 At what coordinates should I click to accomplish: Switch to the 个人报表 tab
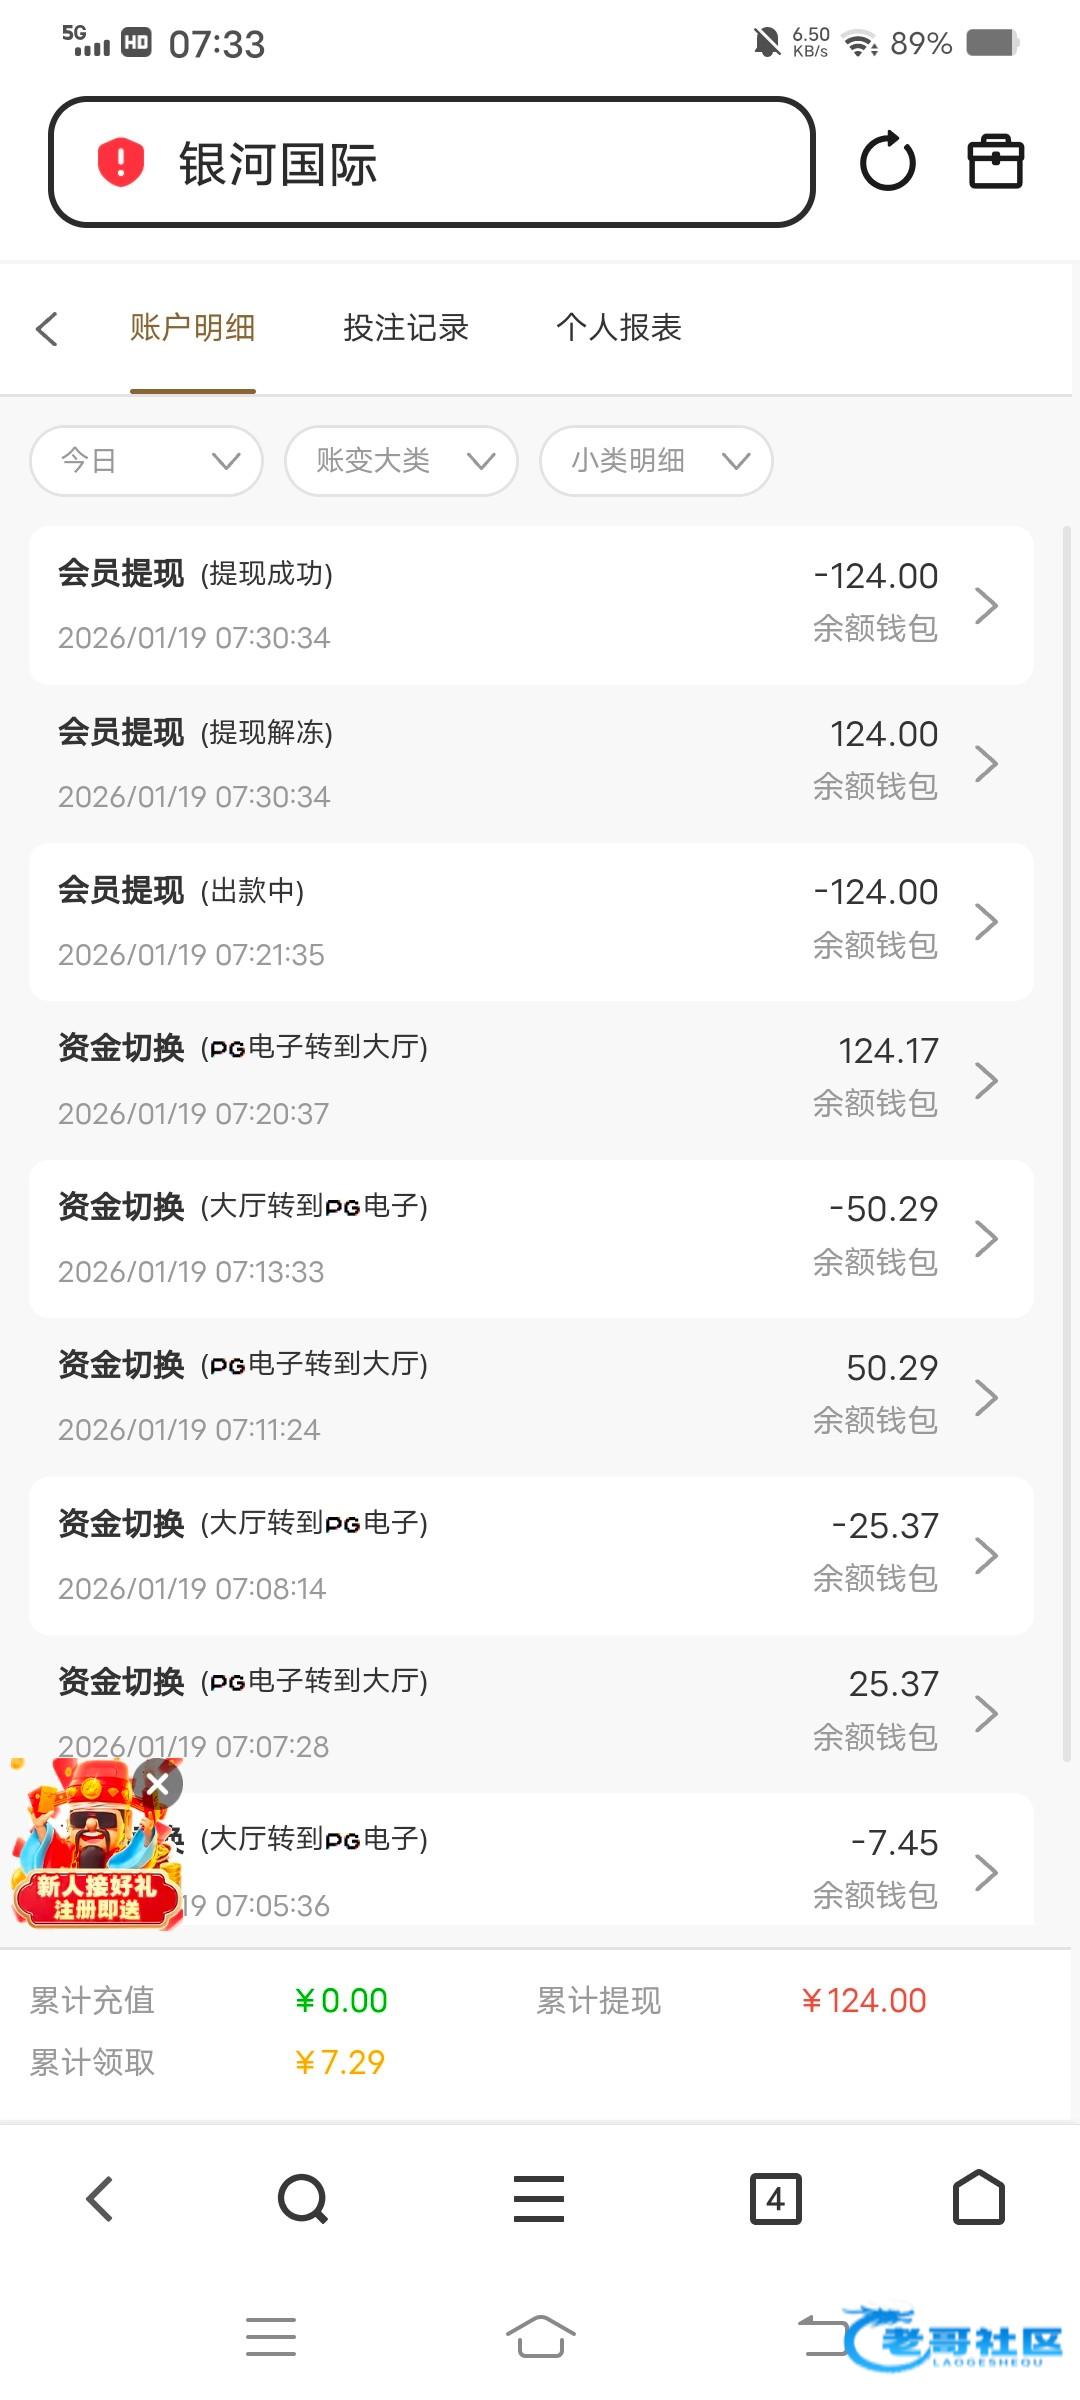click(x=619, y=328)
